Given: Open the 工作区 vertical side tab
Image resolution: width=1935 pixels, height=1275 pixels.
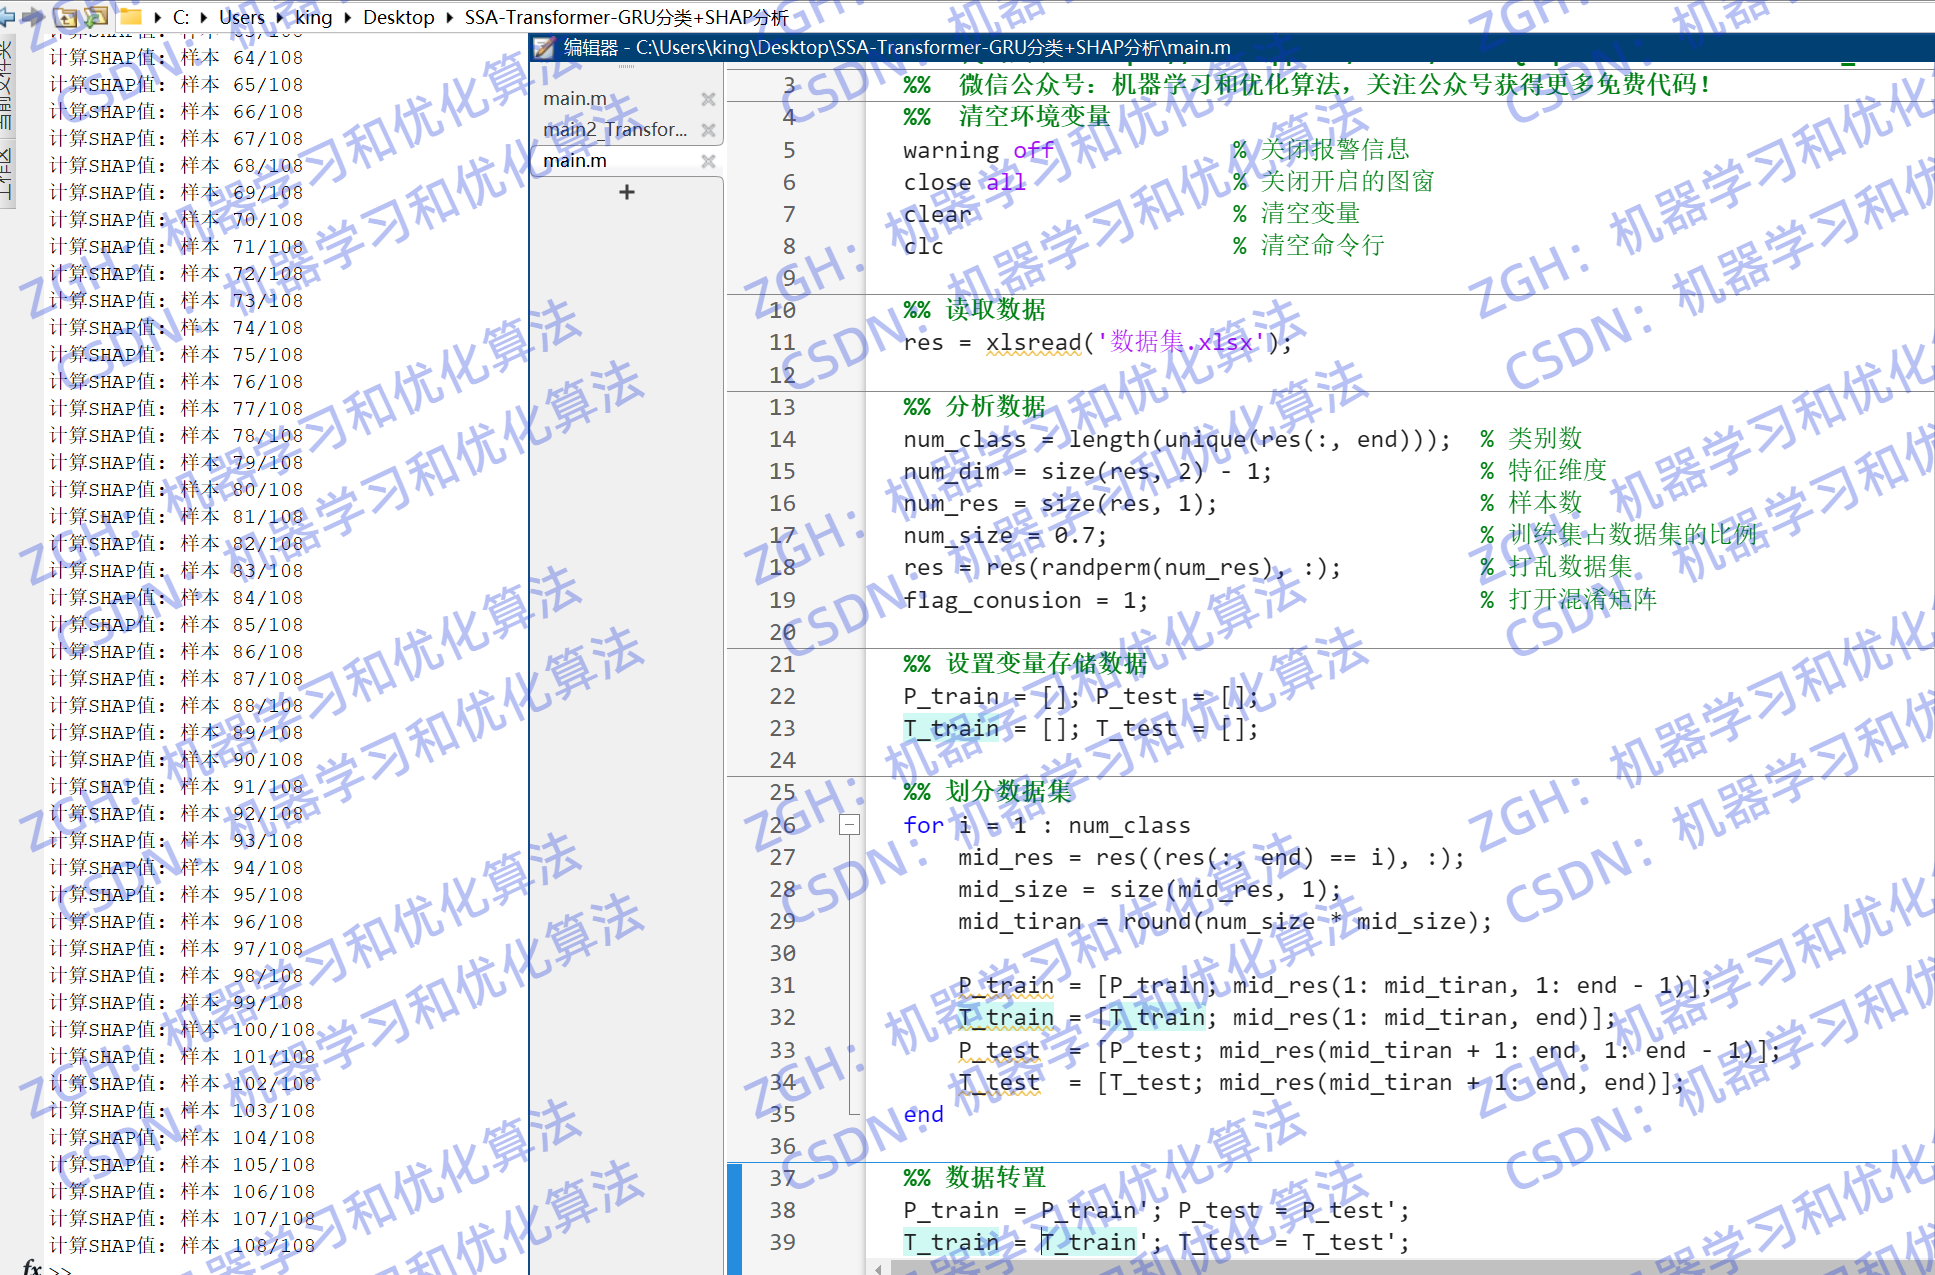Looking at the screenshot, I should click(x=7, y=173).
